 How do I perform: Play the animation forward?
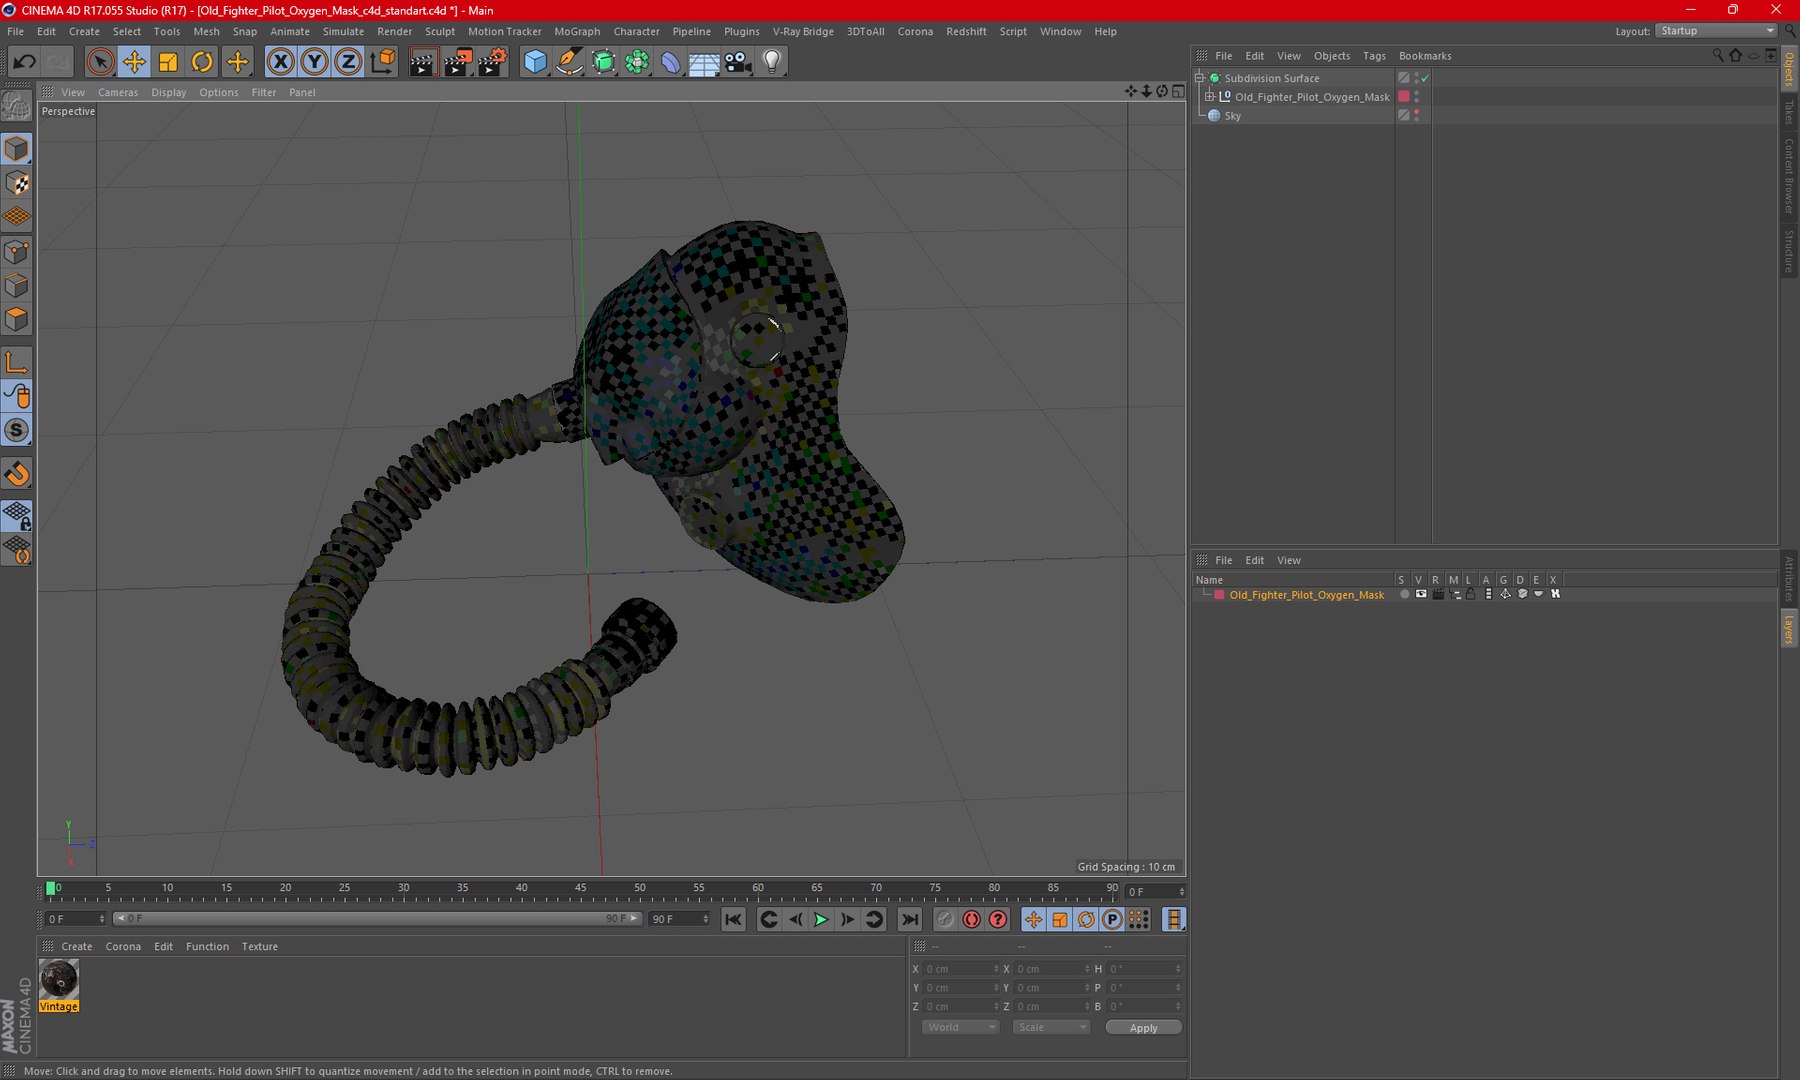point(821,919)
